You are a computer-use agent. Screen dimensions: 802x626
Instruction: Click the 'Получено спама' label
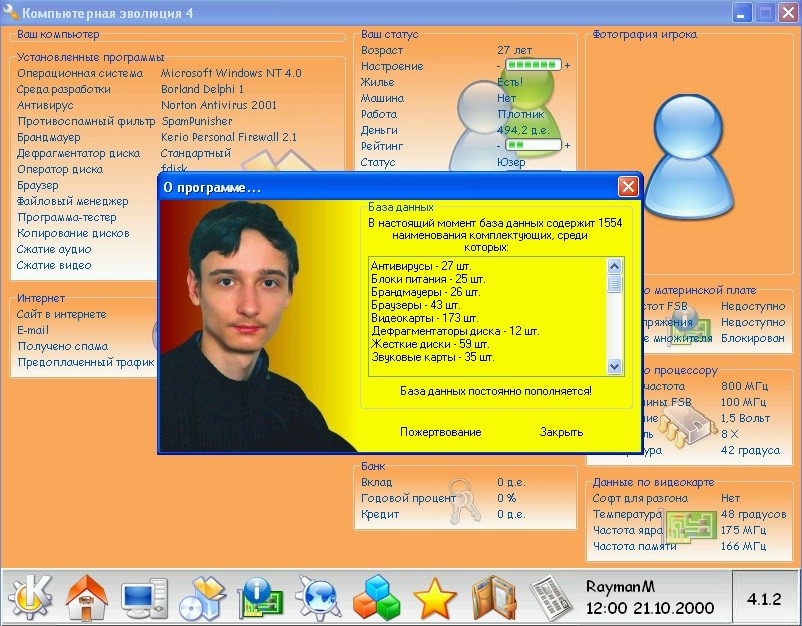tap(62, 346)
